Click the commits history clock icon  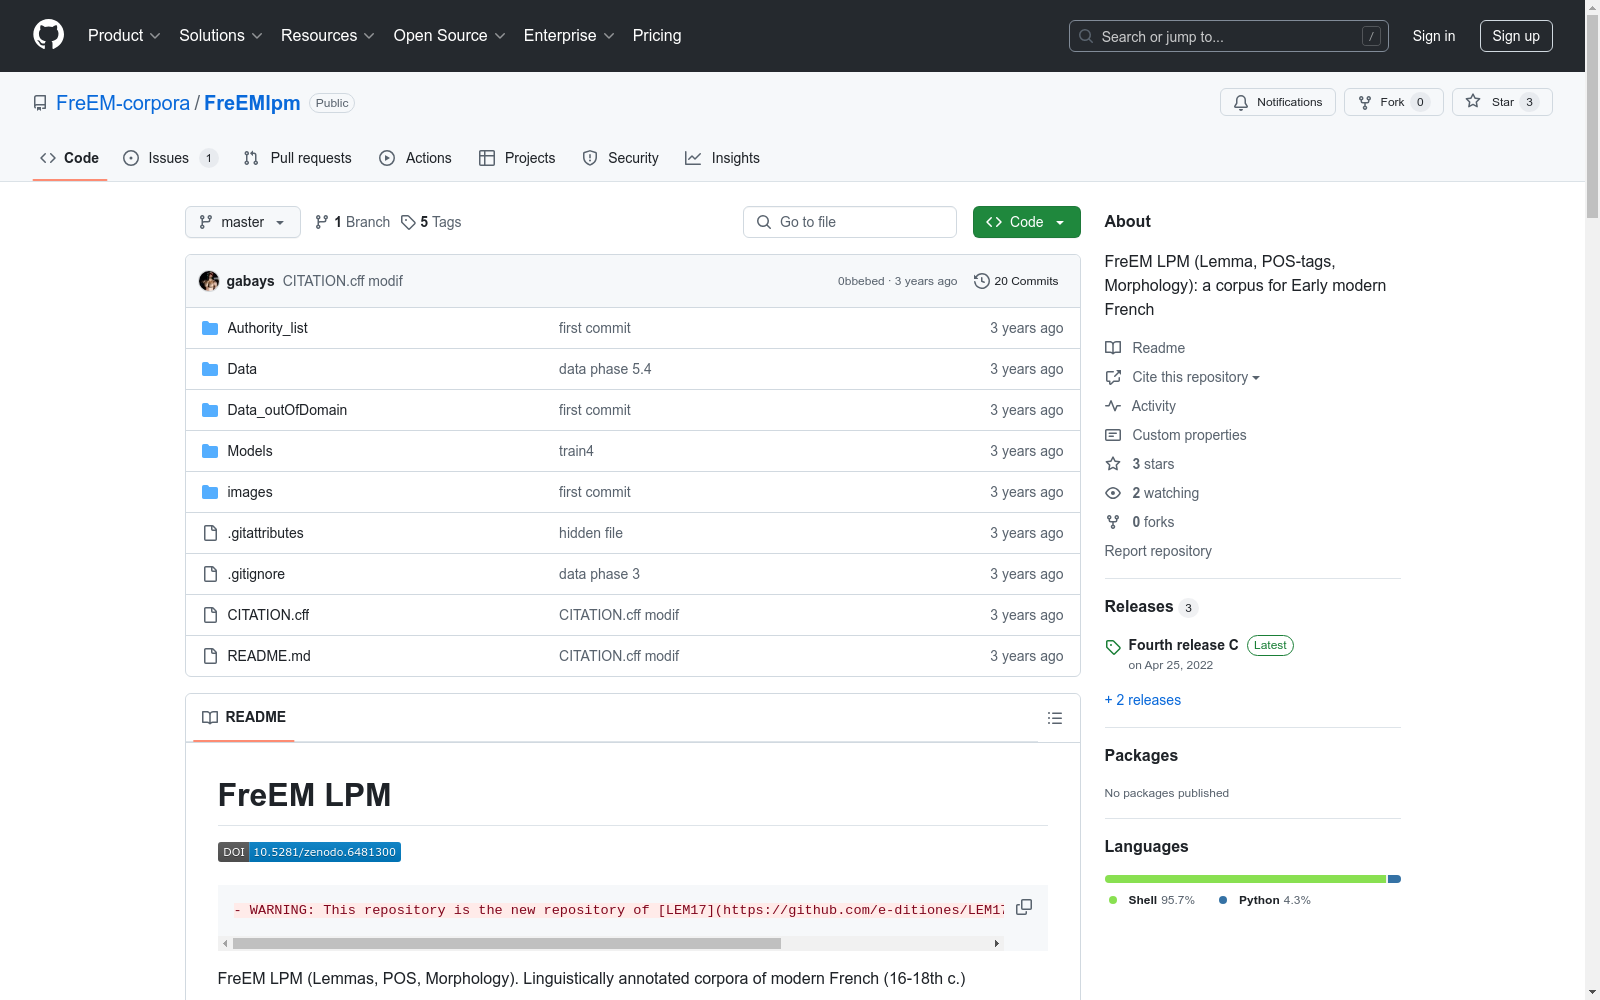(x=982, y=281)
